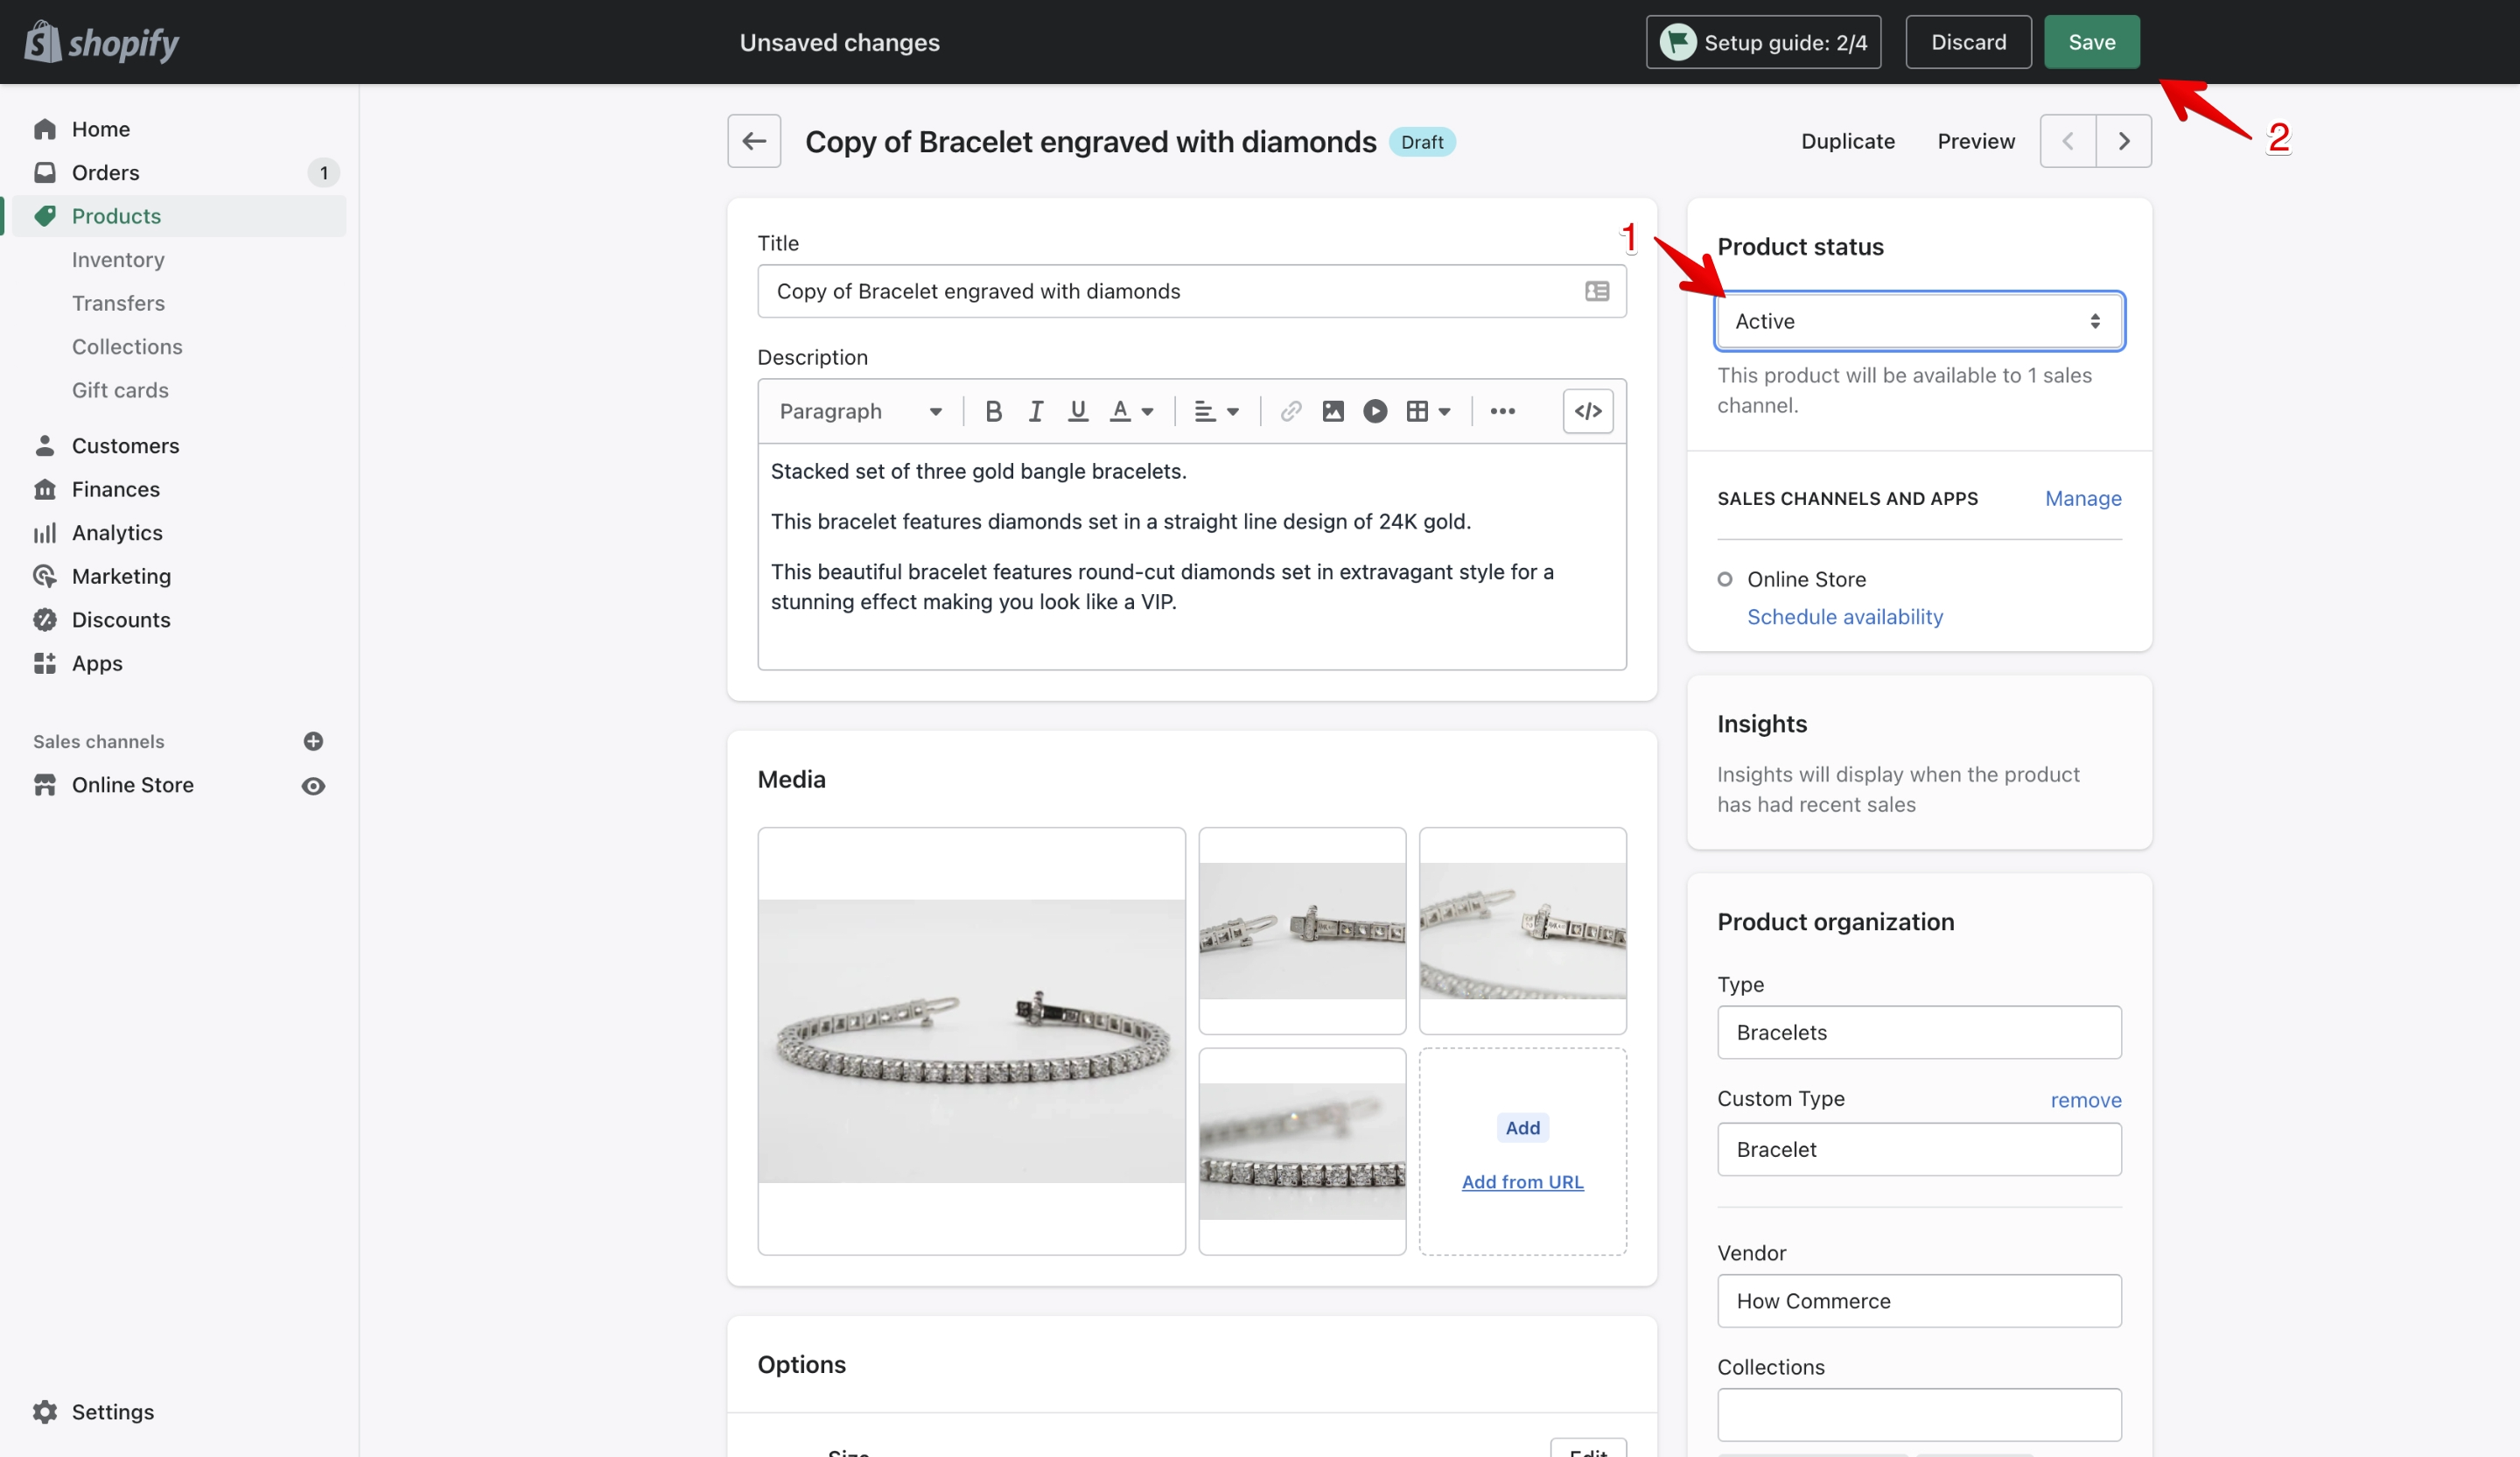Screen dimensions: 2520x1457
Task: Open Inventory submenu item
Action: pos(118,260)
